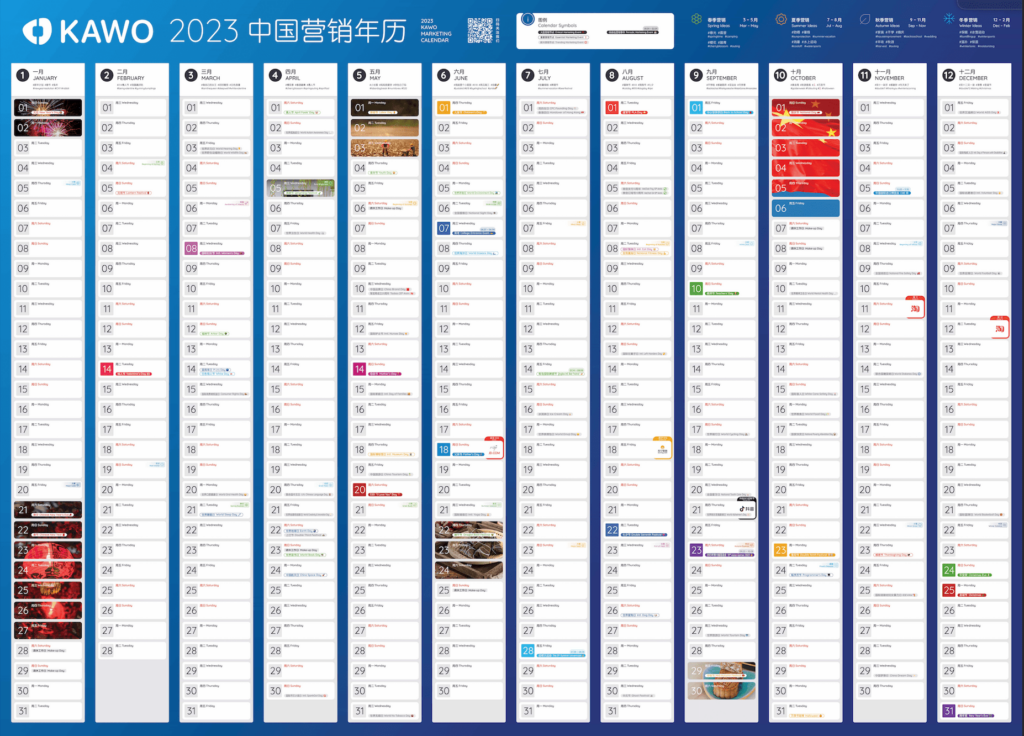
Task: Open January 01 fireworks cell
Action: pos(48,108)
